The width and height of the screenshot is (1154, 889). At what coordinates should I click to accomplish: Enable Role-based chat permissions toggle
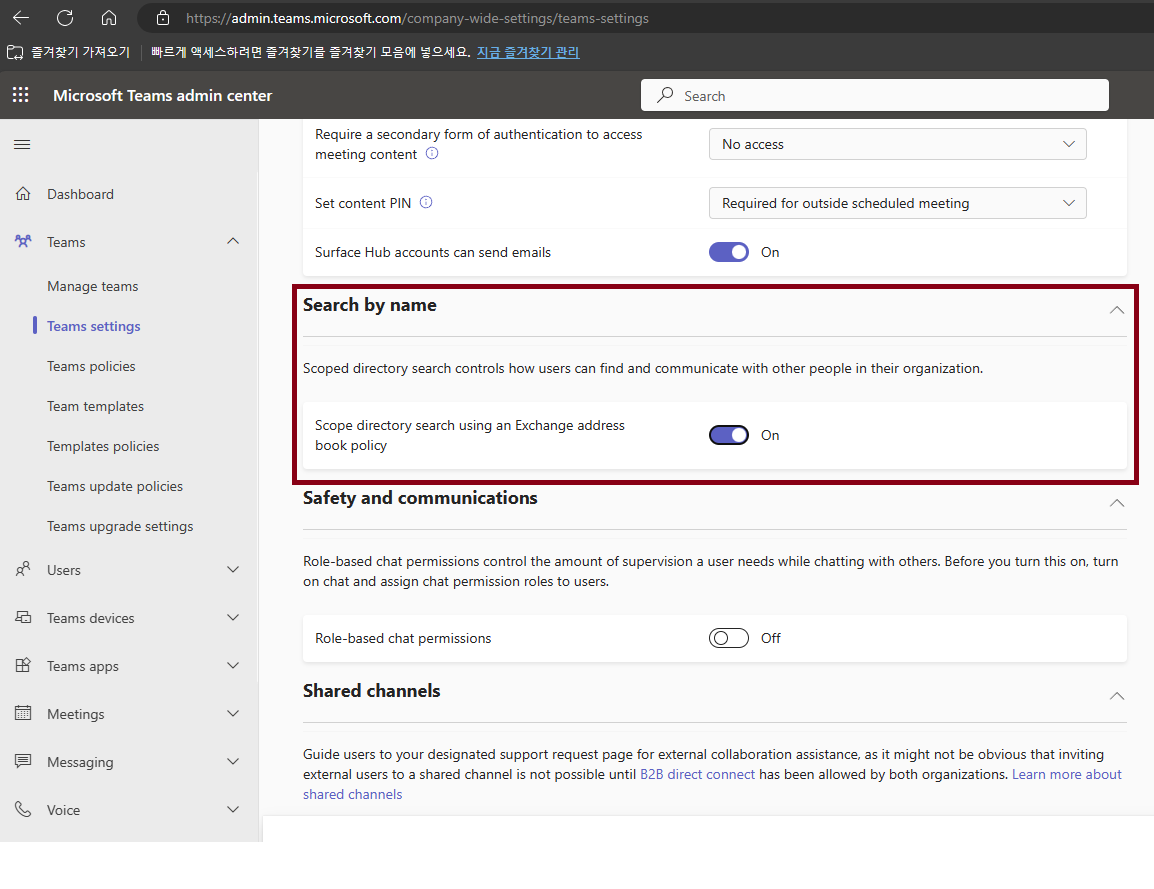pos(729,638)
